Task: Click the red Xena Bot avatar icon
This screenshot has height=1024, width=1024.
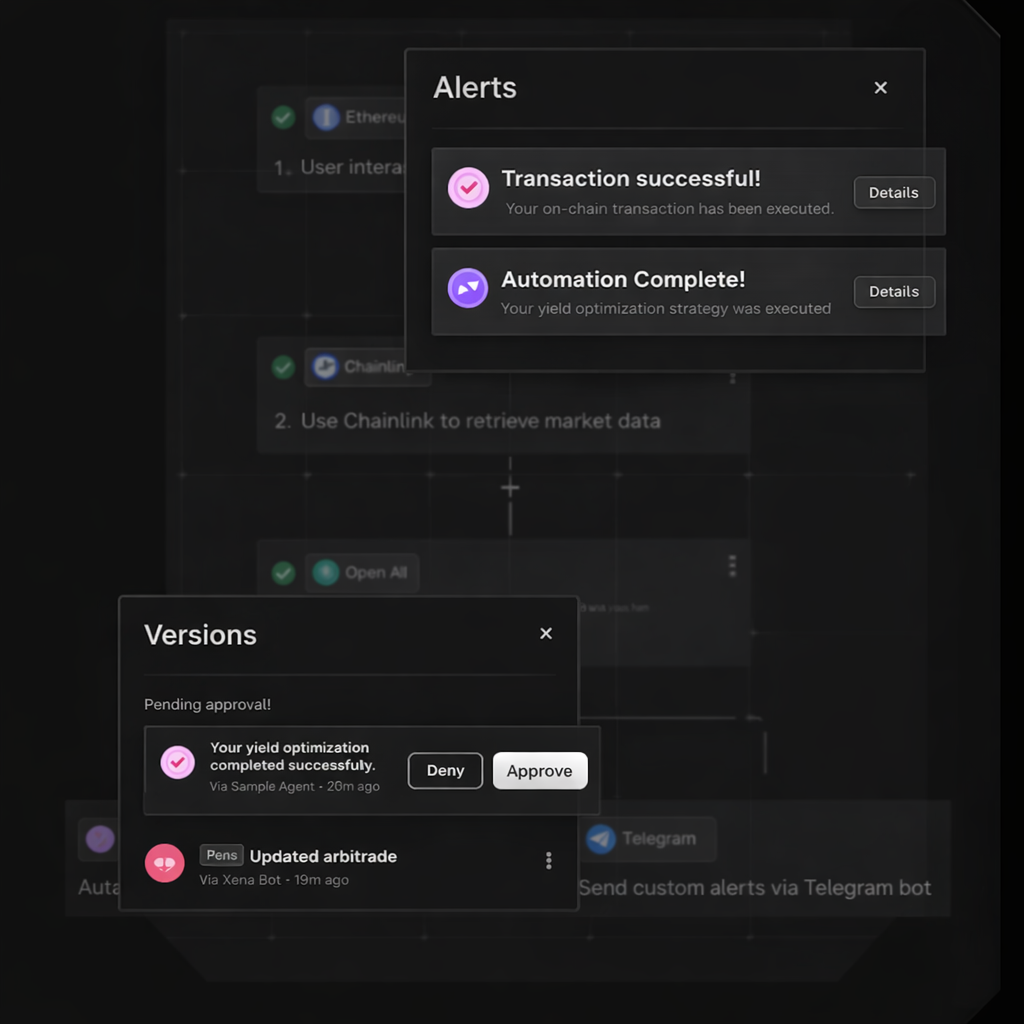Action: point(165,863)
